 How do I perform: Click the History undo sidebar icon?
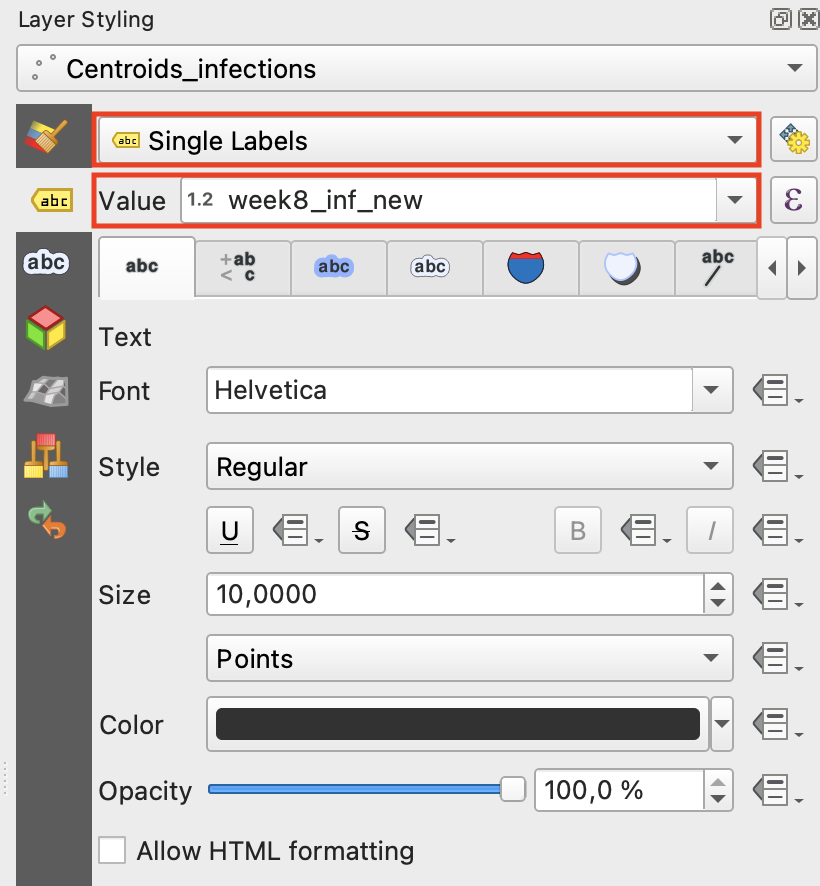(46, 520)
